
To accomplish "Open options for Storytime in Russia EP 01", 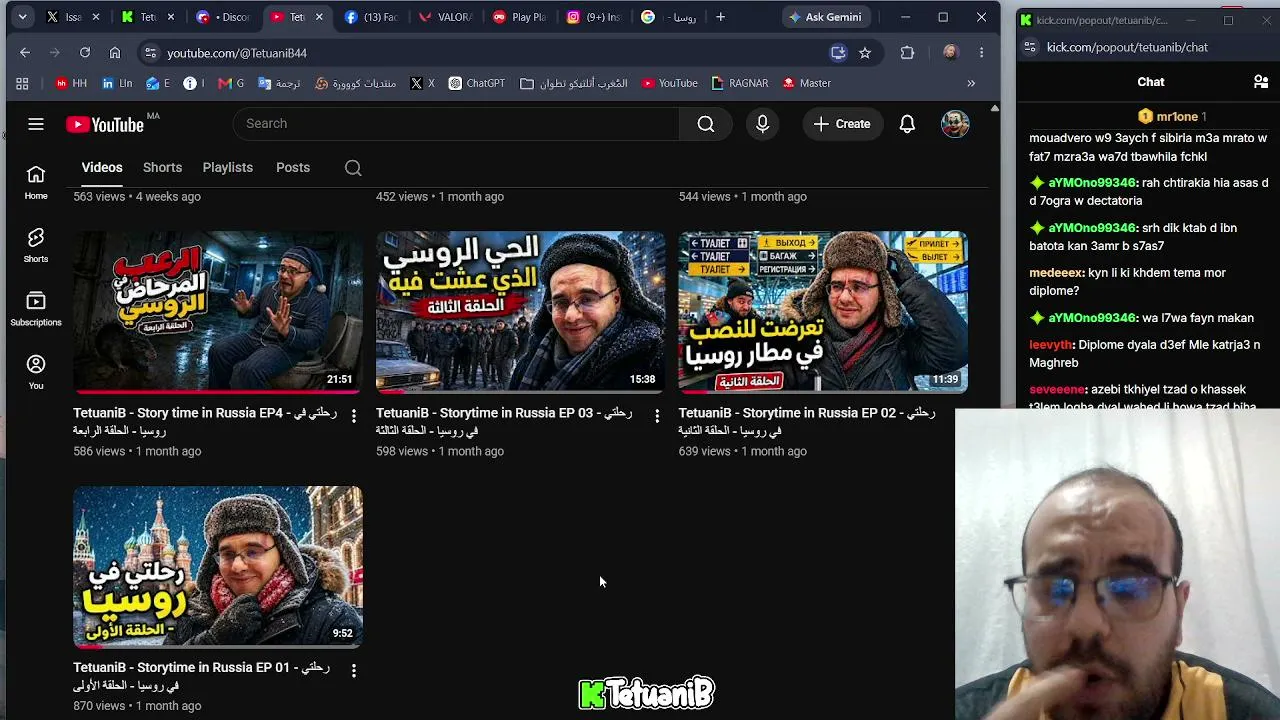I will coord(353,670).
